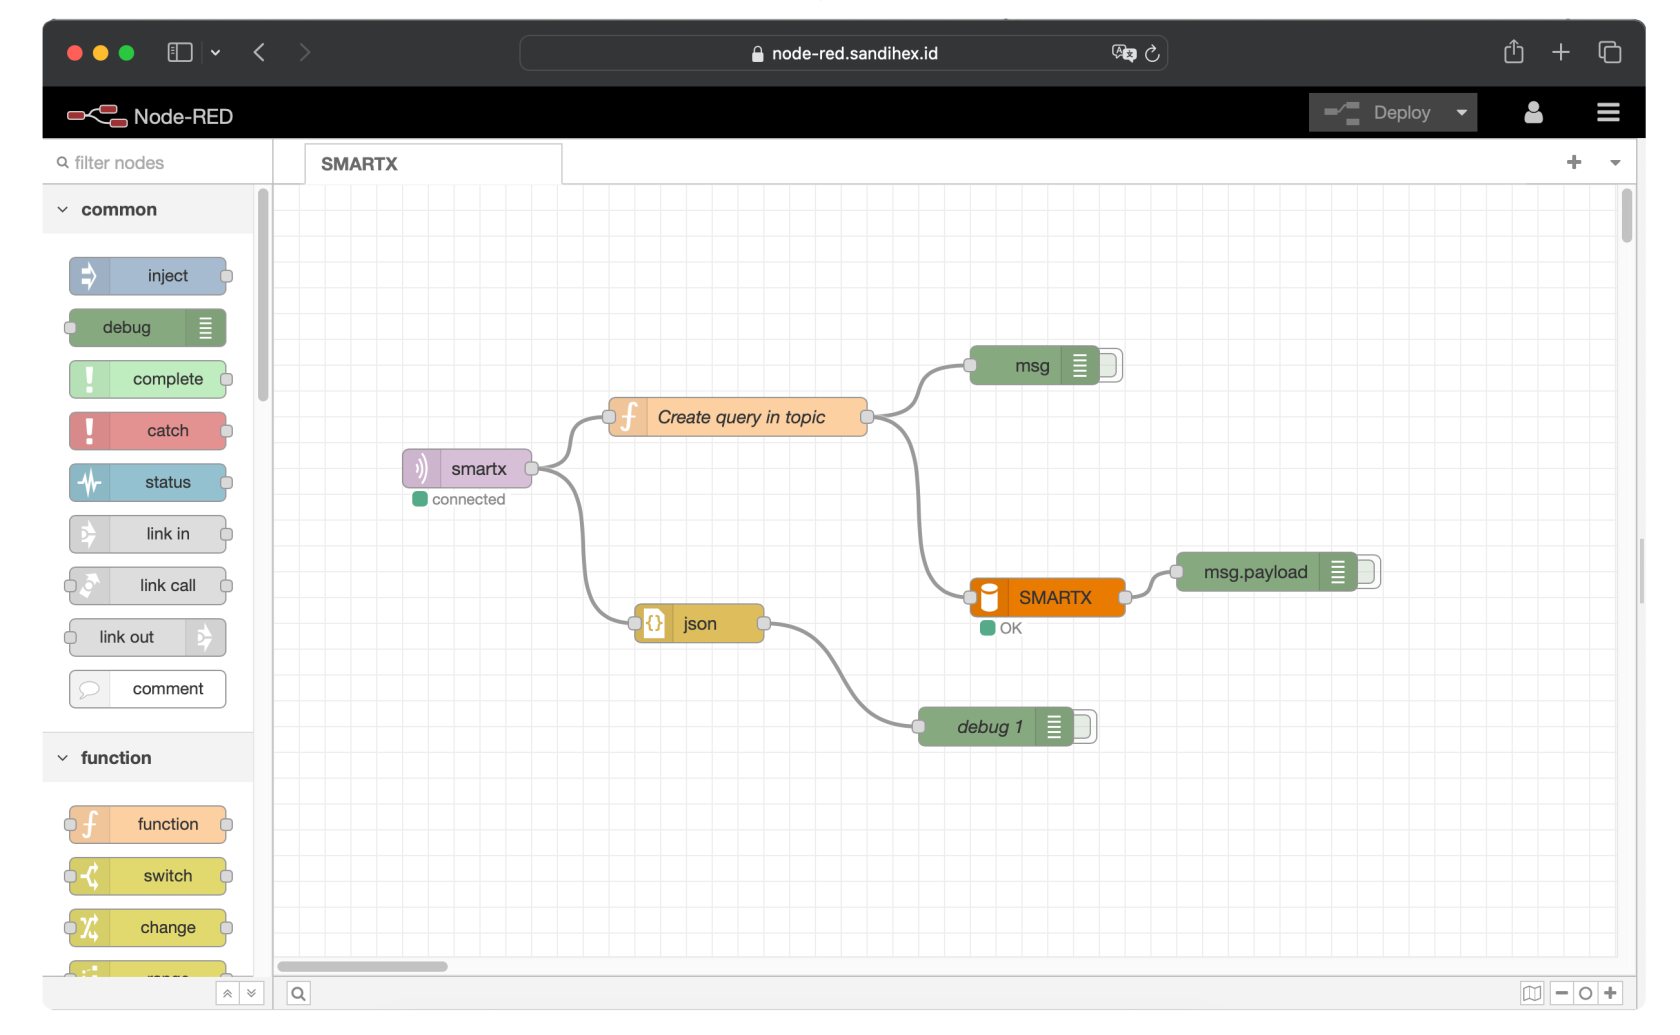Select the smartx MQTT input node
Image resolution: width=1680 pixels, height=1035 pixels.
(467, 468)
